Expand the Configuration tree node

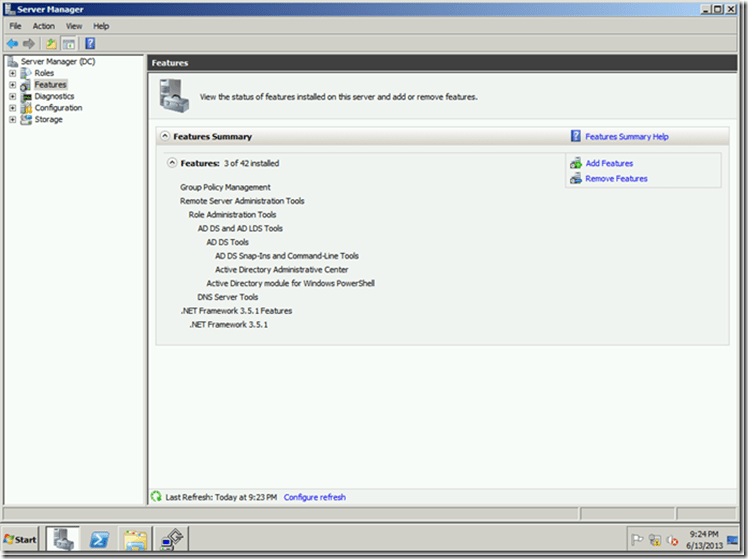coord(12,108)
